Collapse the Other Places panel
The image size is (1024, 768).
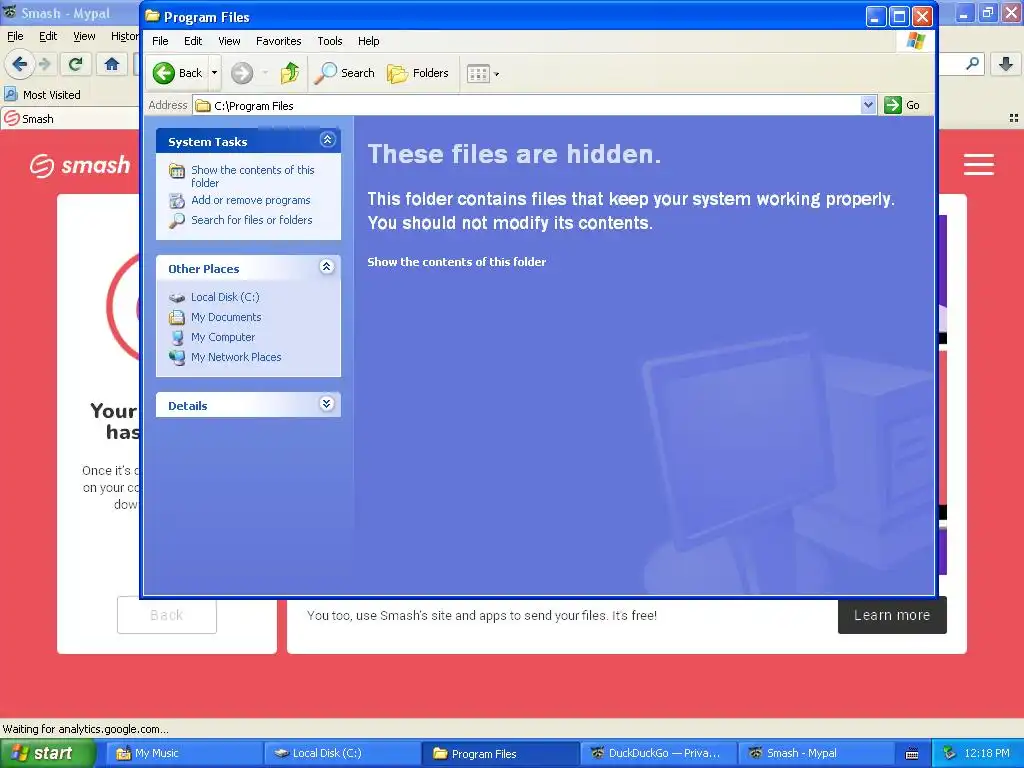(327, 266)
